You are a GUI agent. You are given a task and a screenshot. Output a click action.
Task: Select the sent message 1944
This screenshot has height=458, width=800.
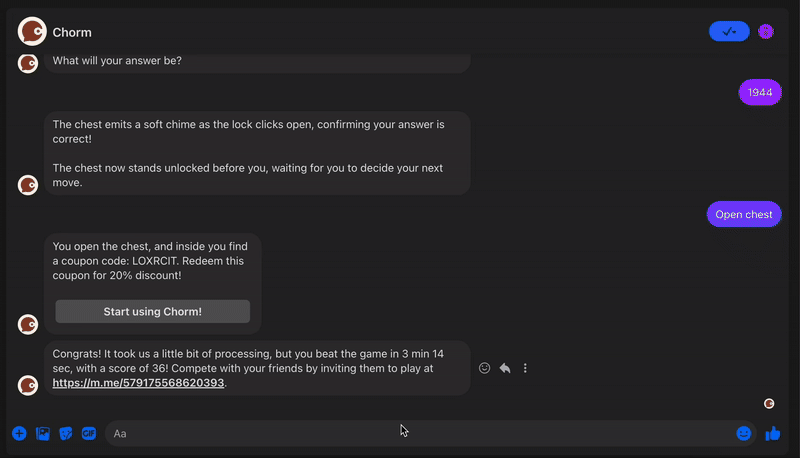[759, 92]
